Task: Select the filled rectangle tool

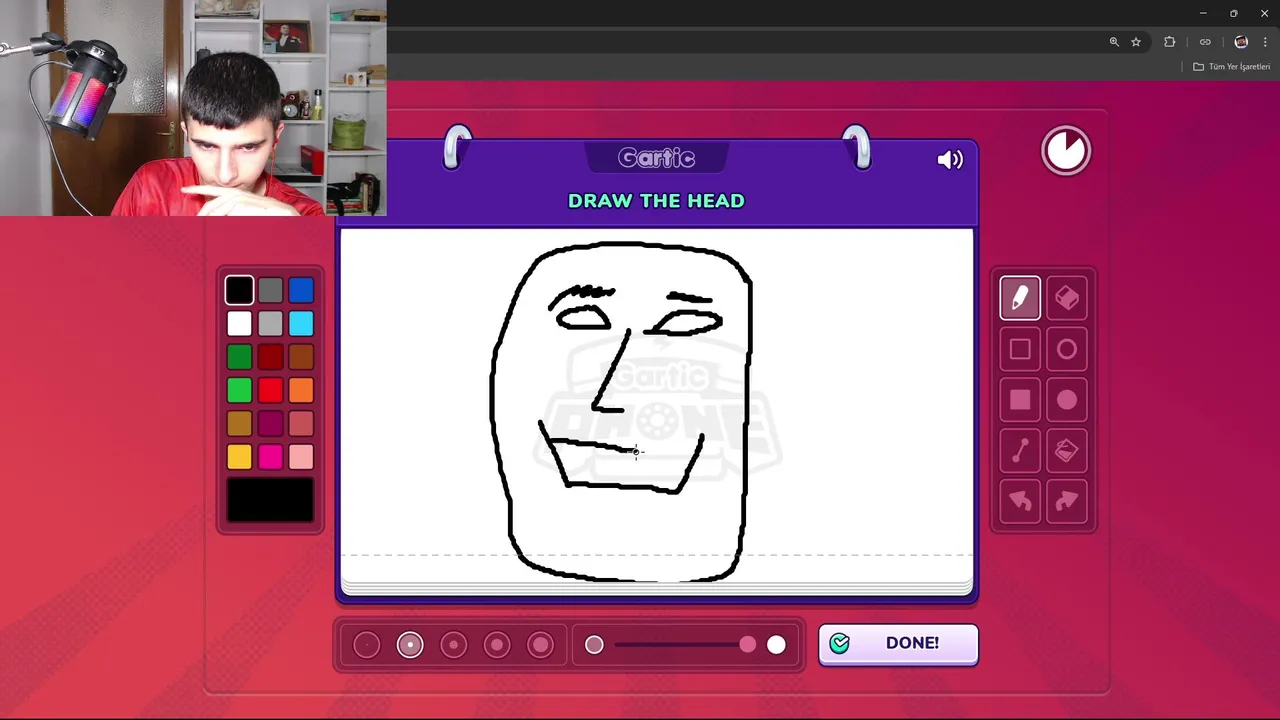Action: pyautogui.click(x=1020, y=400)
